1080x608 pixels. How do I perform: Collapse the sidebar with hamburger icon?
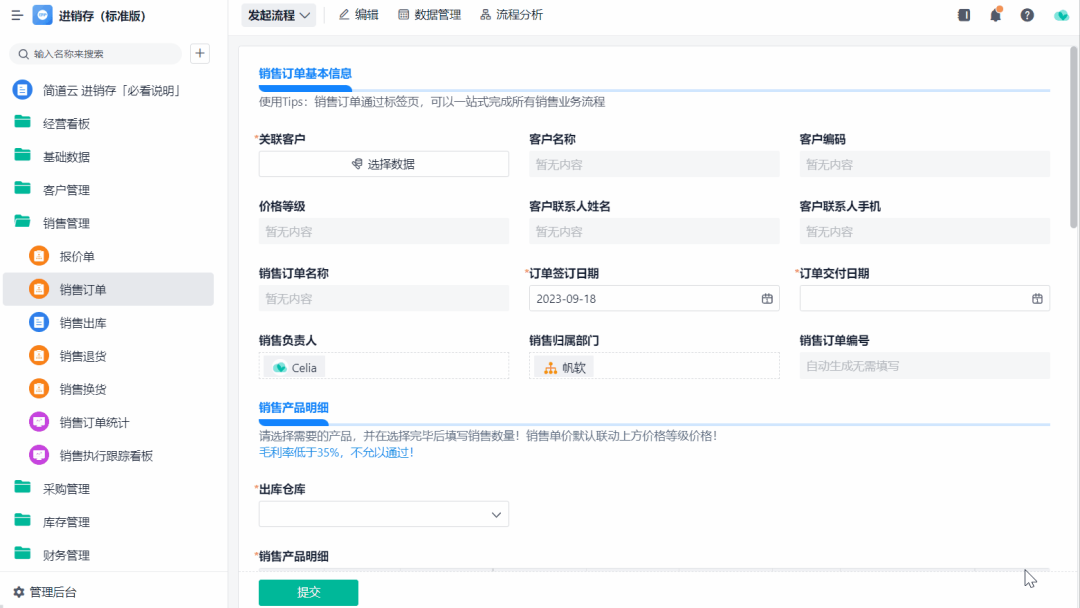(x=17, y=15)
